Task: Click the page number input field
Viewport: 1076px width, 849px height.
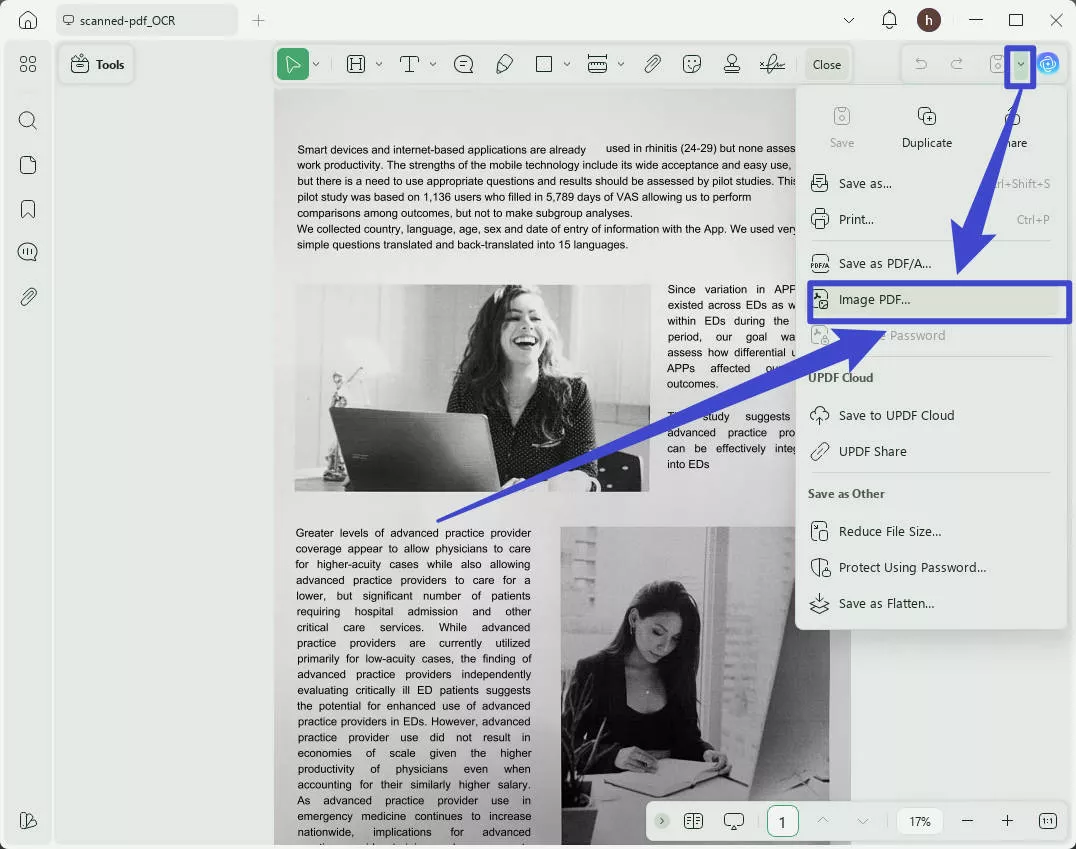Action: [782, 821]
